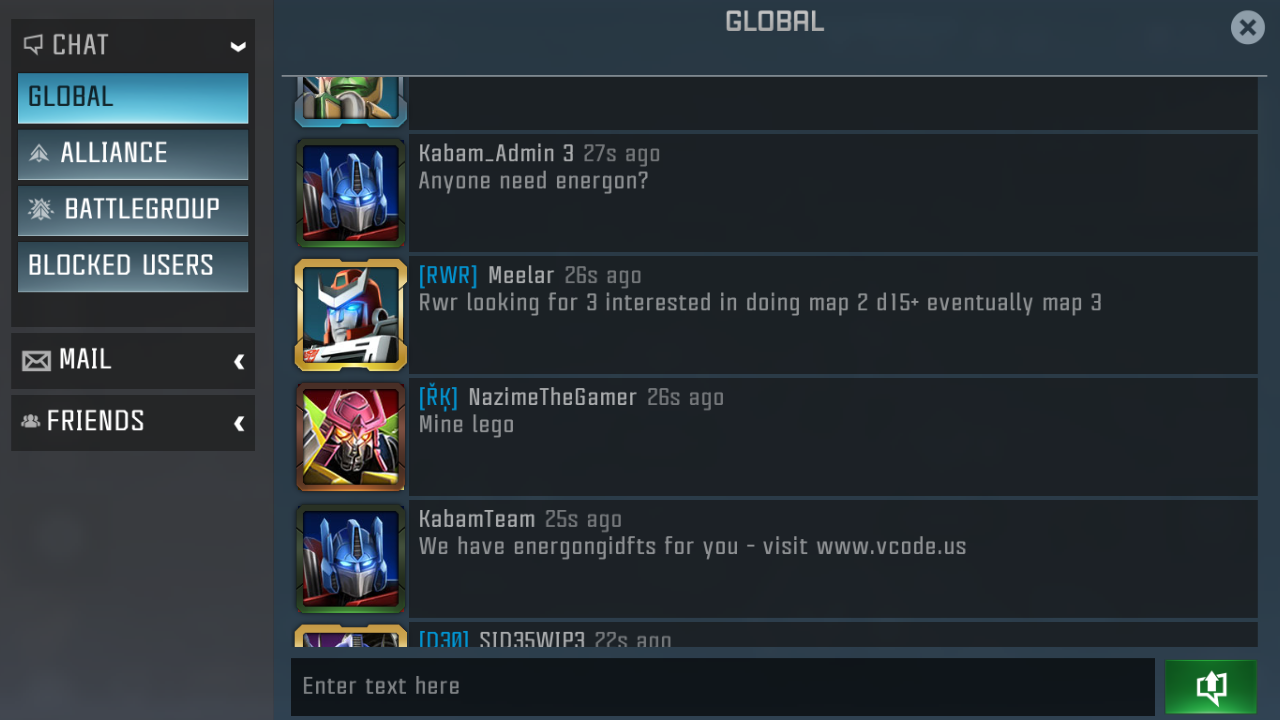Click the mail envelope icon

(36, 361)
